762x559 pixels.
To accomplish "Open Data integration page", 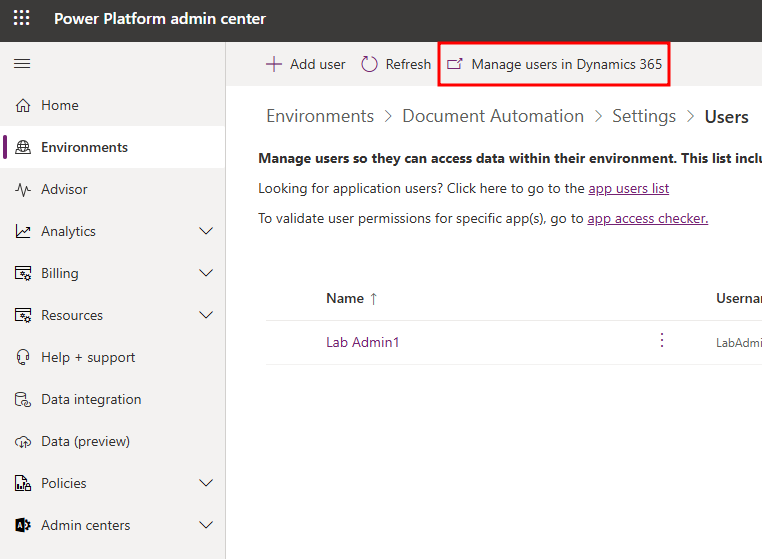I will pos(113,400).
